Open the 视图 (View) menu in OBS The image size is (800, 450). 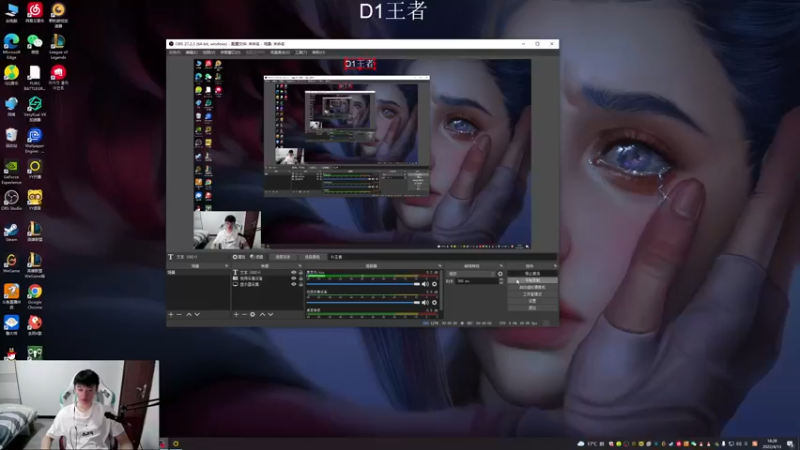coord(209,53)
